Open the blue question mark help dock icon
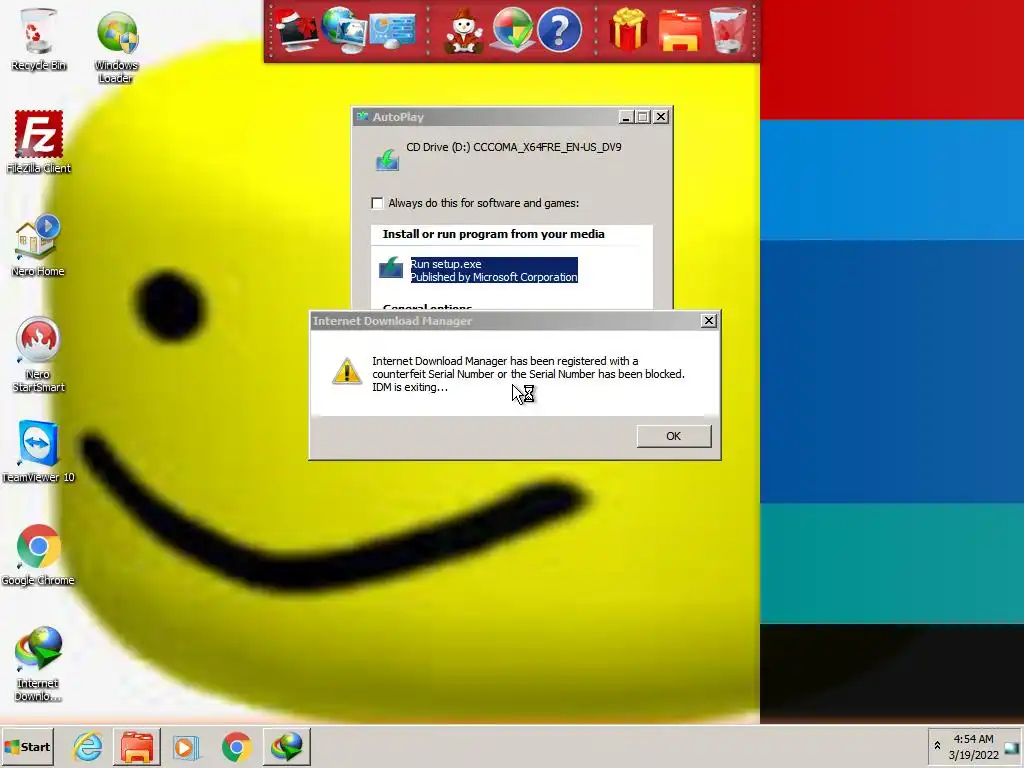 coord(559,30)
